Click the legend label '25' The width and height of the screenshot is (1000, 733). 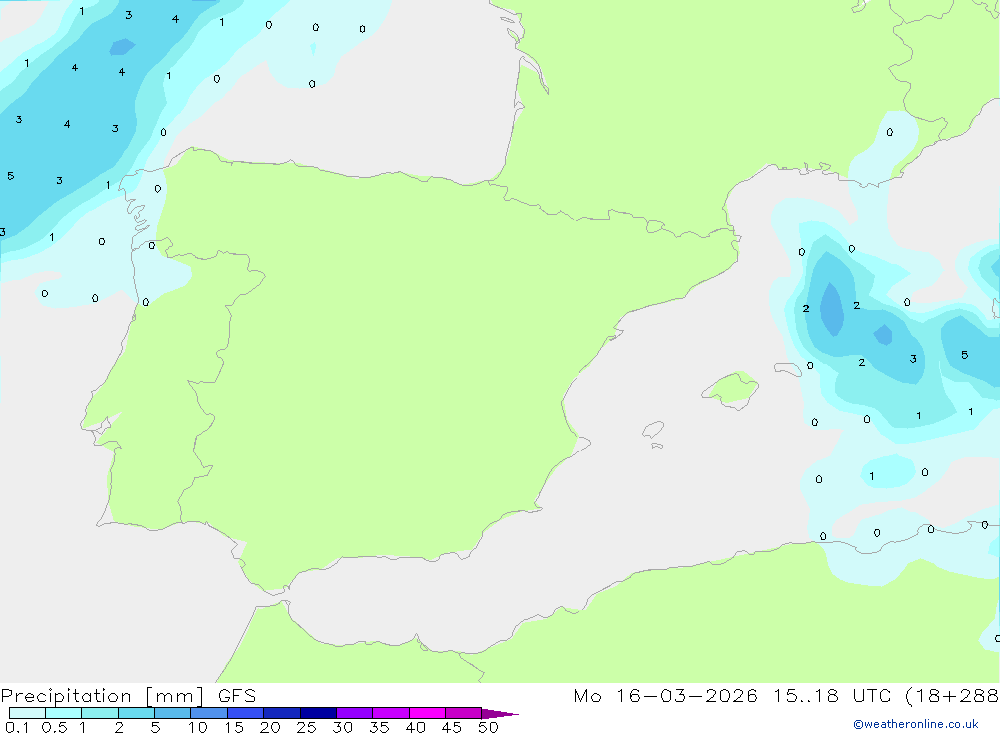[x=306, y=727]
